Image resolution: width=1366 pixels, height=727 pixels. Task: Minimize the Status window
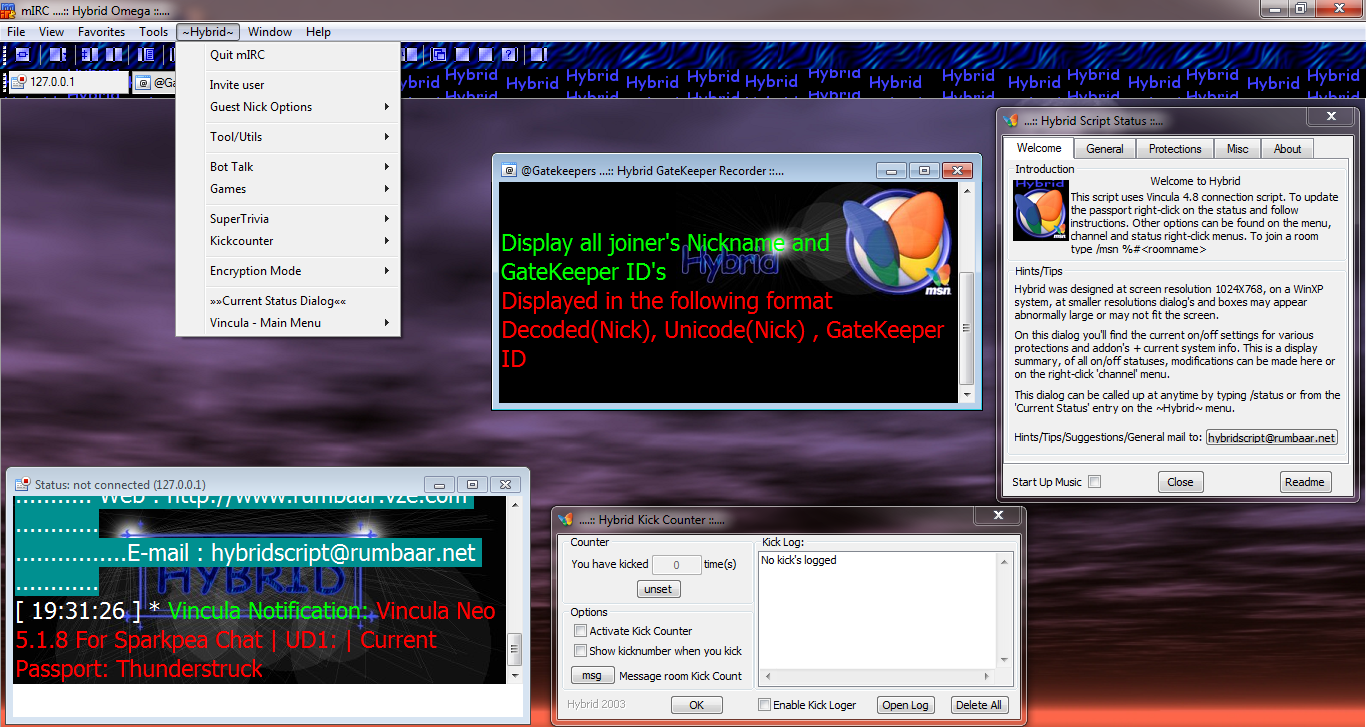tap(439, 485)
